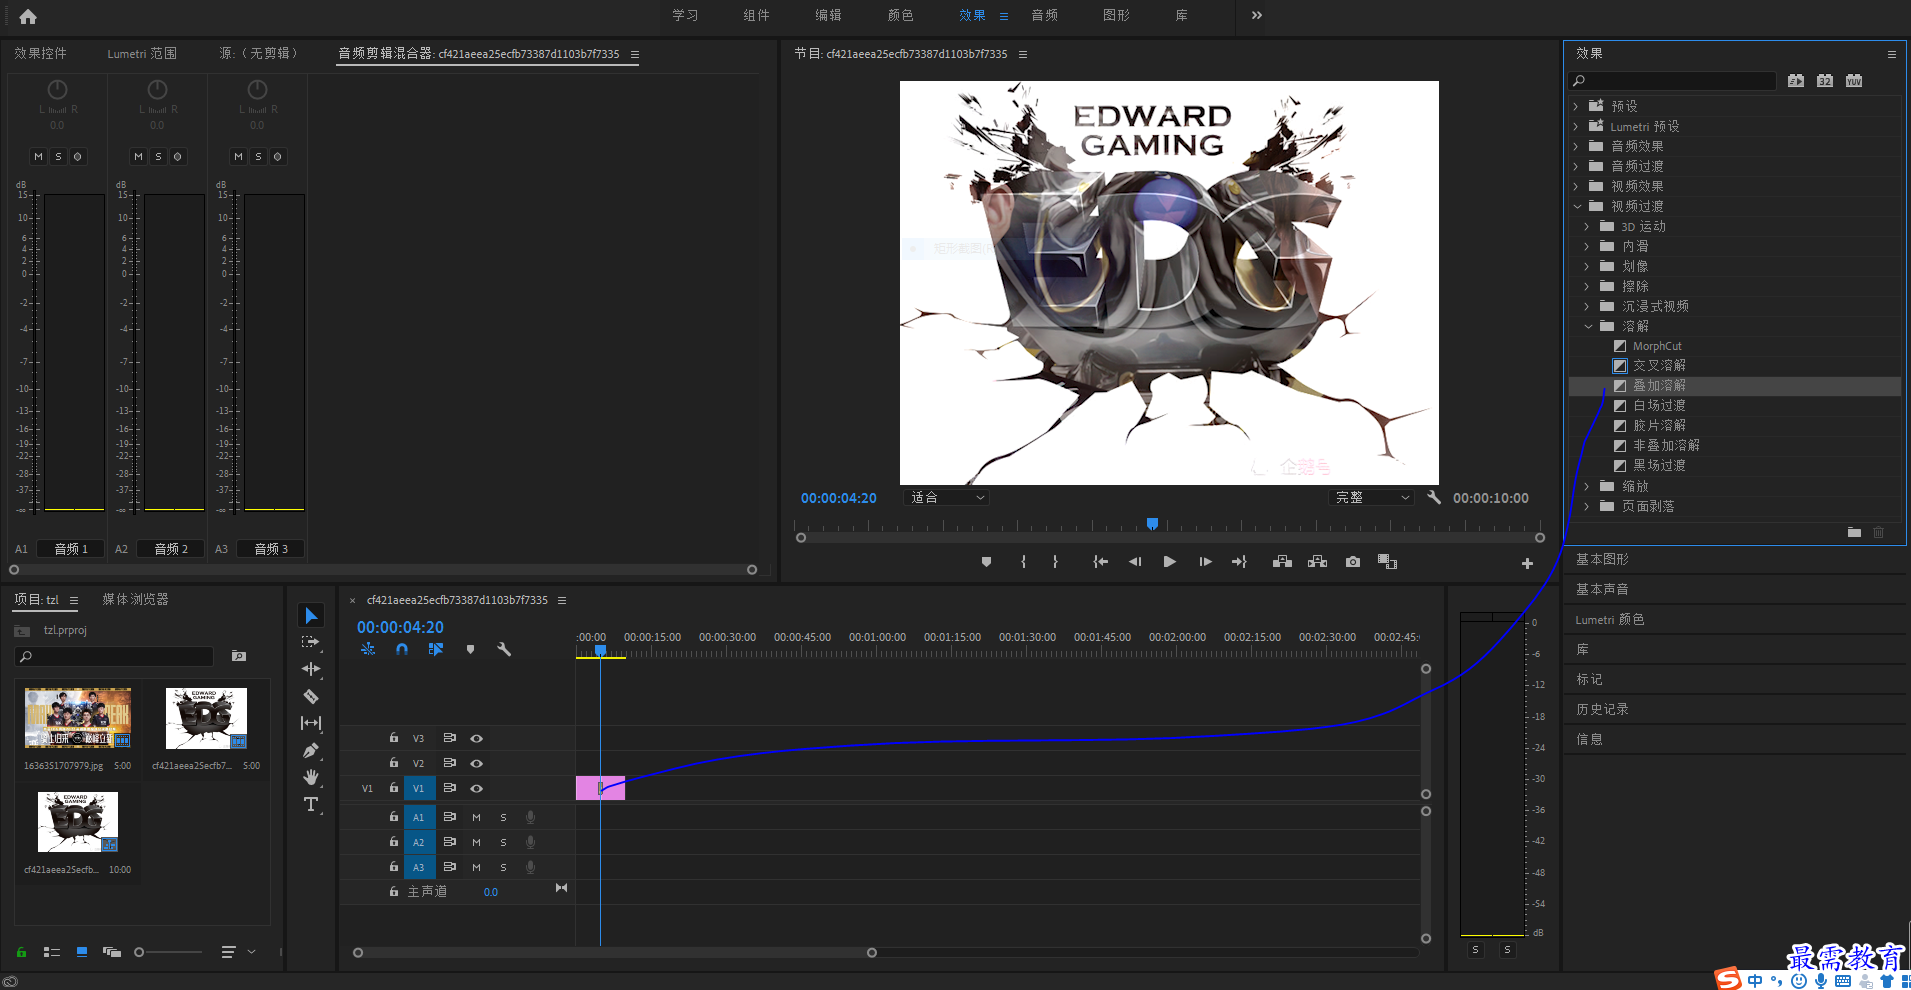The height and width of the screenshot is (990, 1911).
Task: Switch to 颜色 workspace
Action: coord(900,15)
